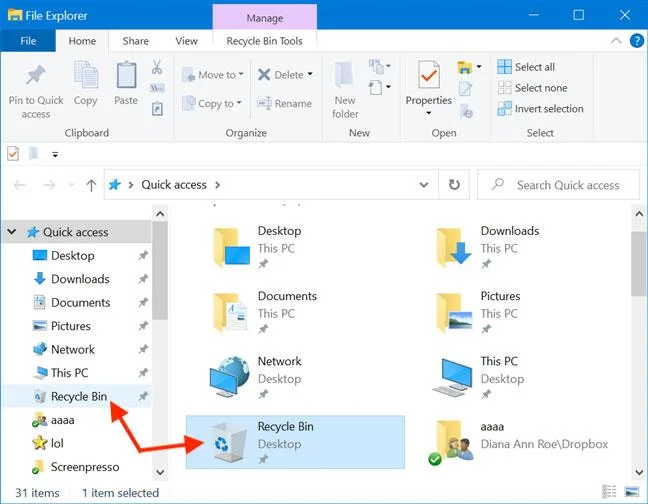This screenshot has width=648, height=504.
Task: Switch to Details view in status bar
Action: point(609,492)
